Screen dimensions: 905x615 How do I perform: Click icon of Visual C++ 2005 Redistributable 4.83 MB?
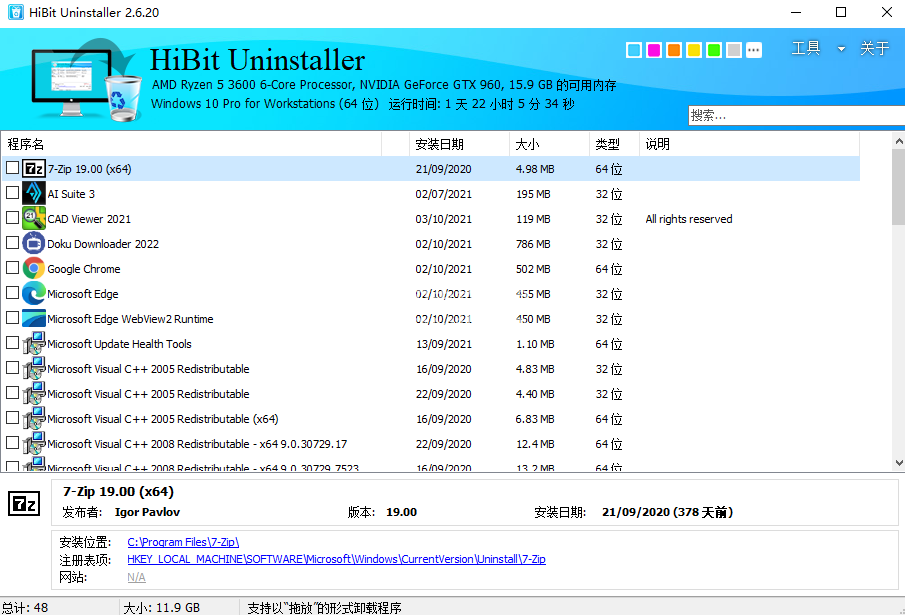33,369
